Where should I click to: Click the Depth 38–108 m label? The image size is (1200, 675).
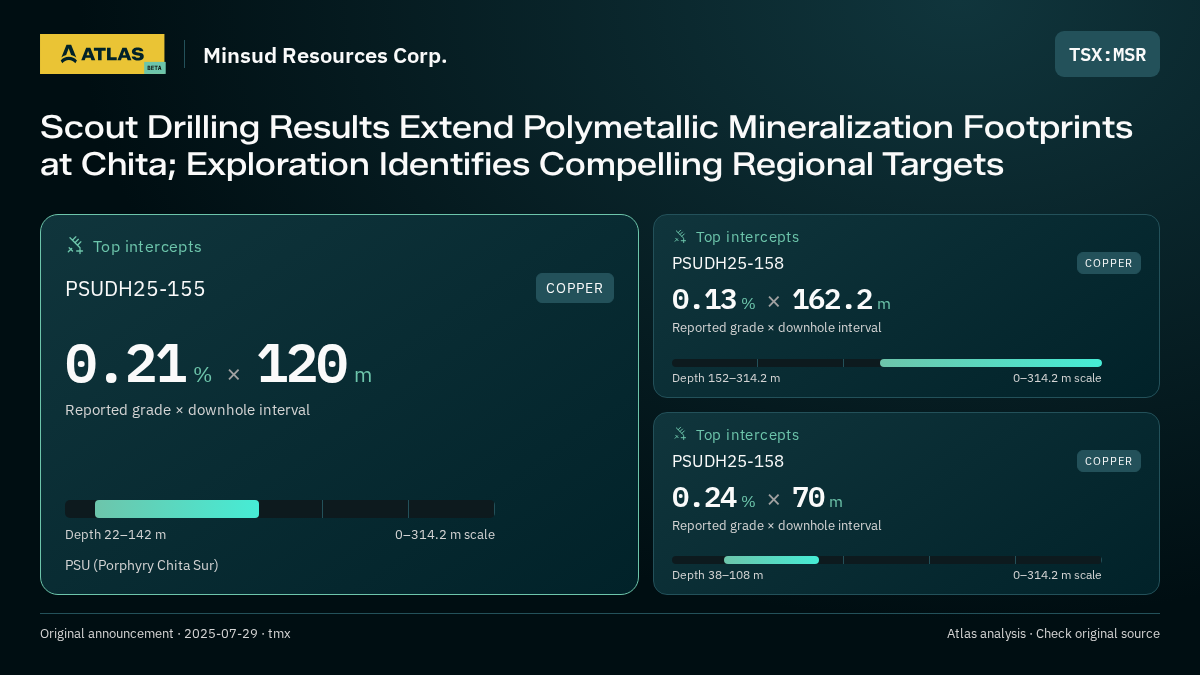tap(718, 575)
